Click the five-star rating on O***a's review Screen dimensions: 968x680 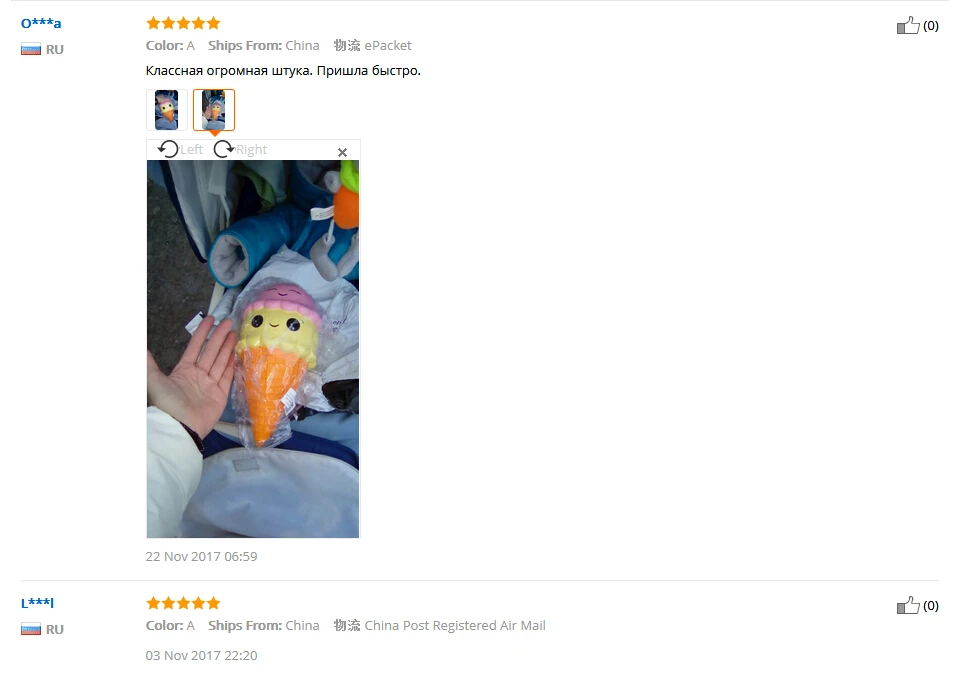point(183,23)
